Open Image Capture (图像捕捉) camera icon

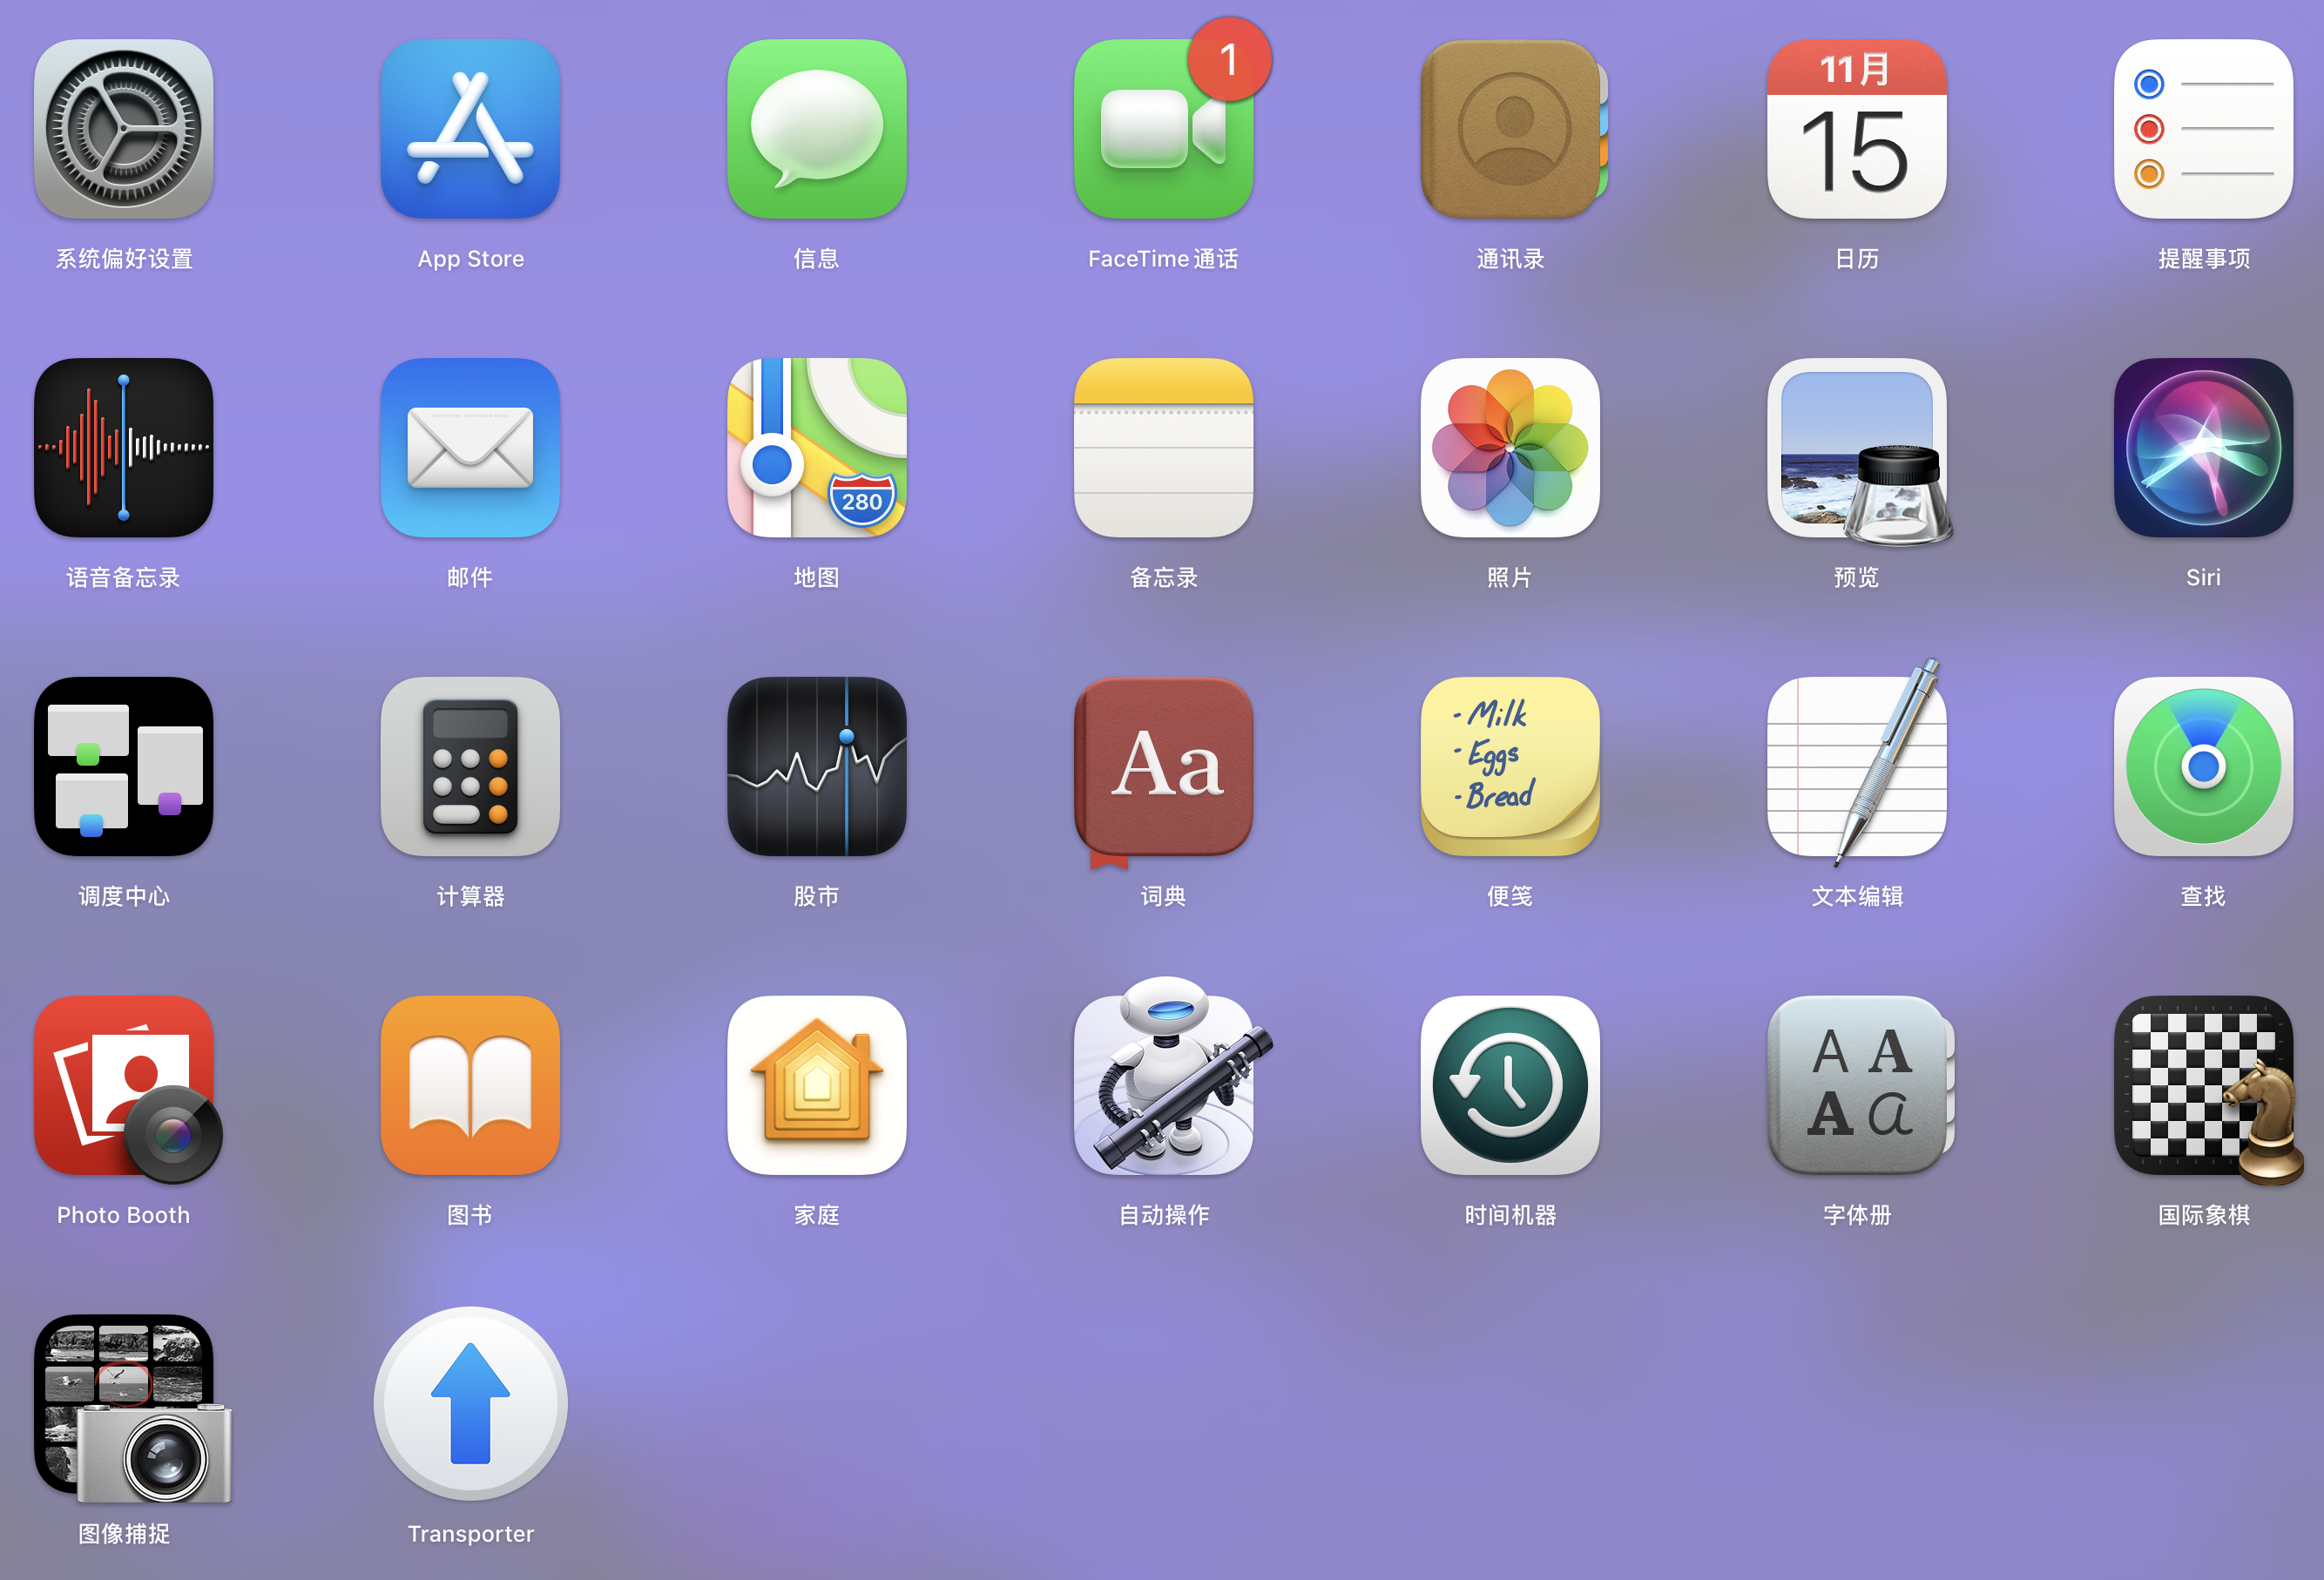[132, 1408]
